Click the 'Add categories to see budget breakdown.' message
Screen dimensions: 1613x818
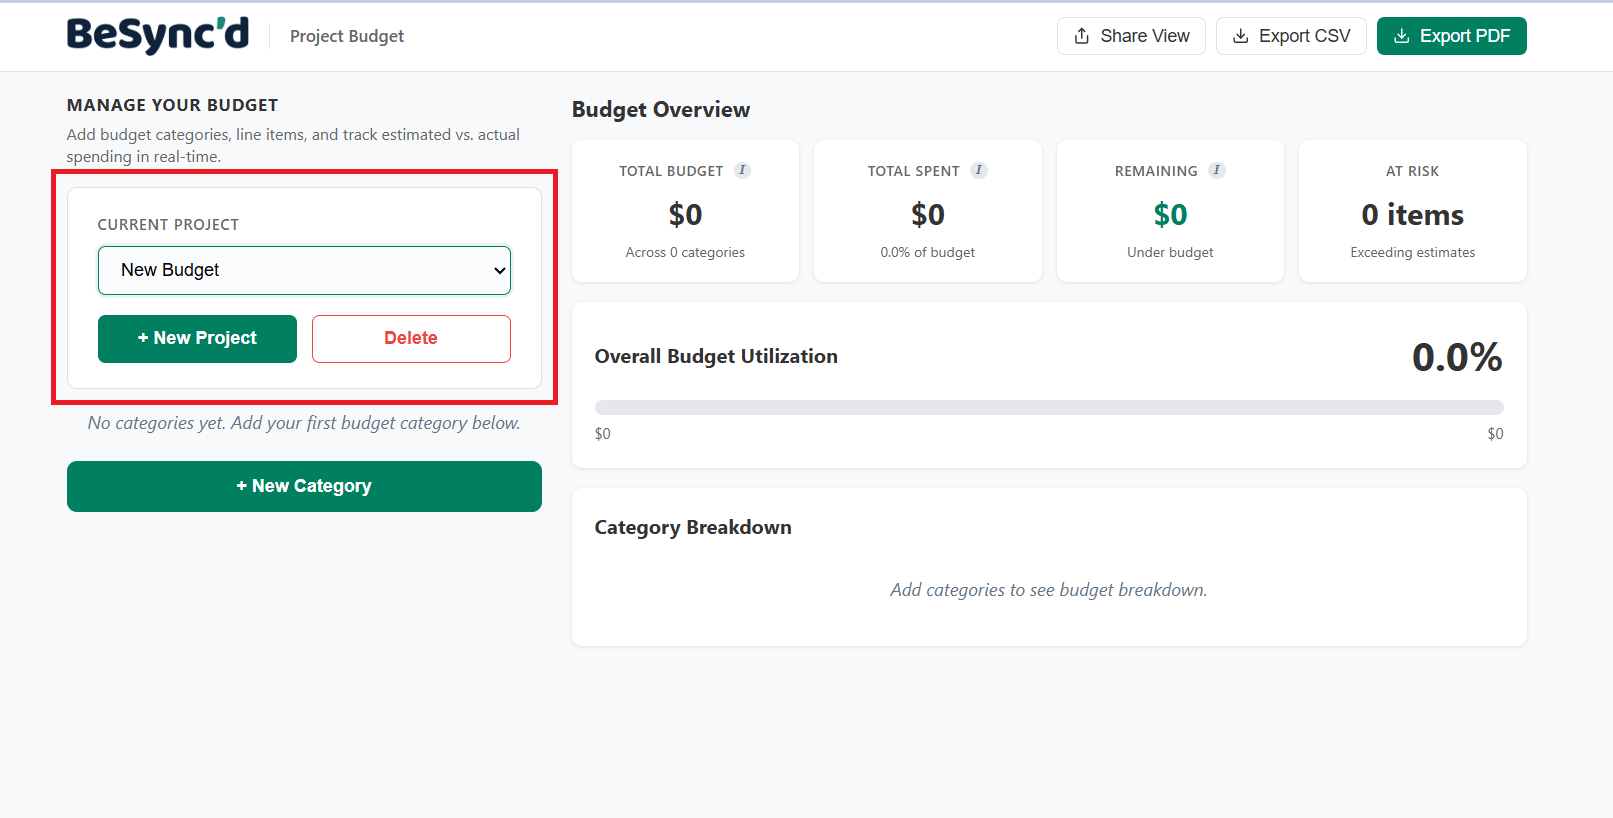1049,590
